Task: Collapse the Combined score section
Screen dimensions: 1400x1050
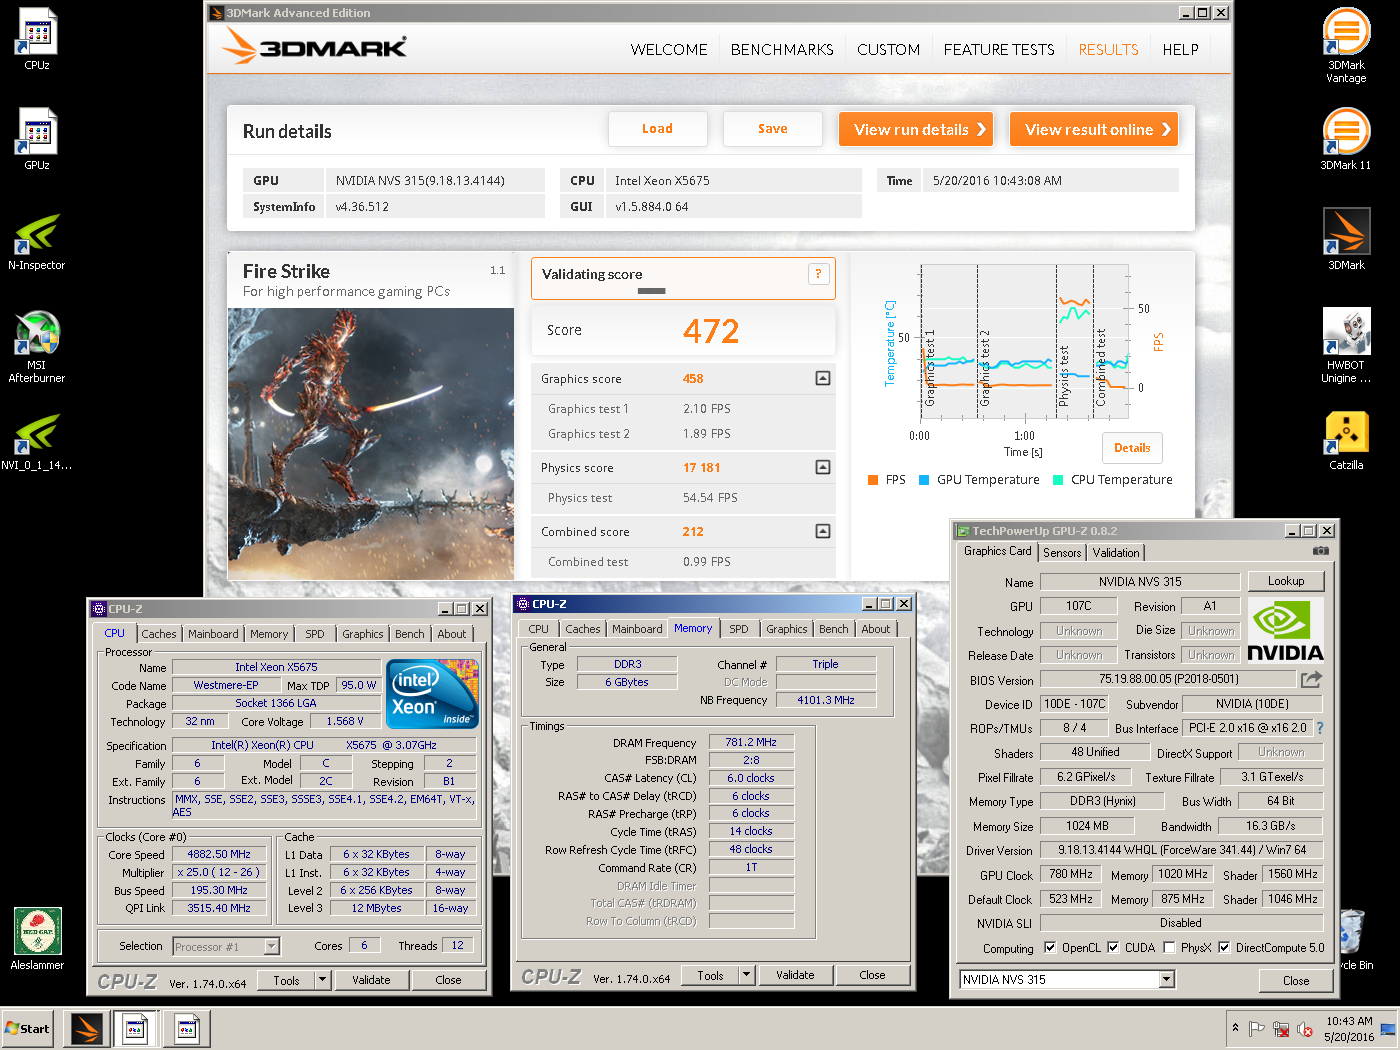Action: pyautogui.click(x=823, y=531)
